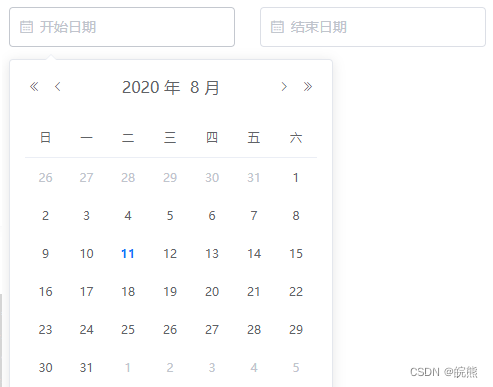Select date 13 in the calendar

click(x=212, y=254)
